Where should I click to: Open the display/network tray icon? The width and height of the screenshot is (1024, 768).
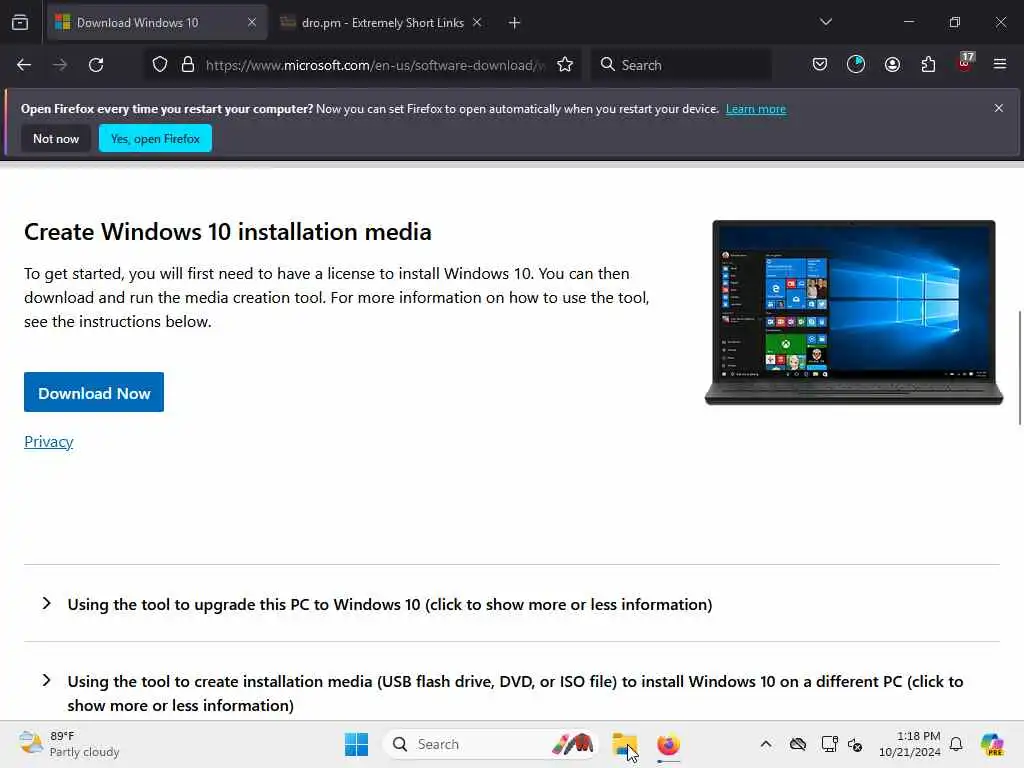coord(829,744)
